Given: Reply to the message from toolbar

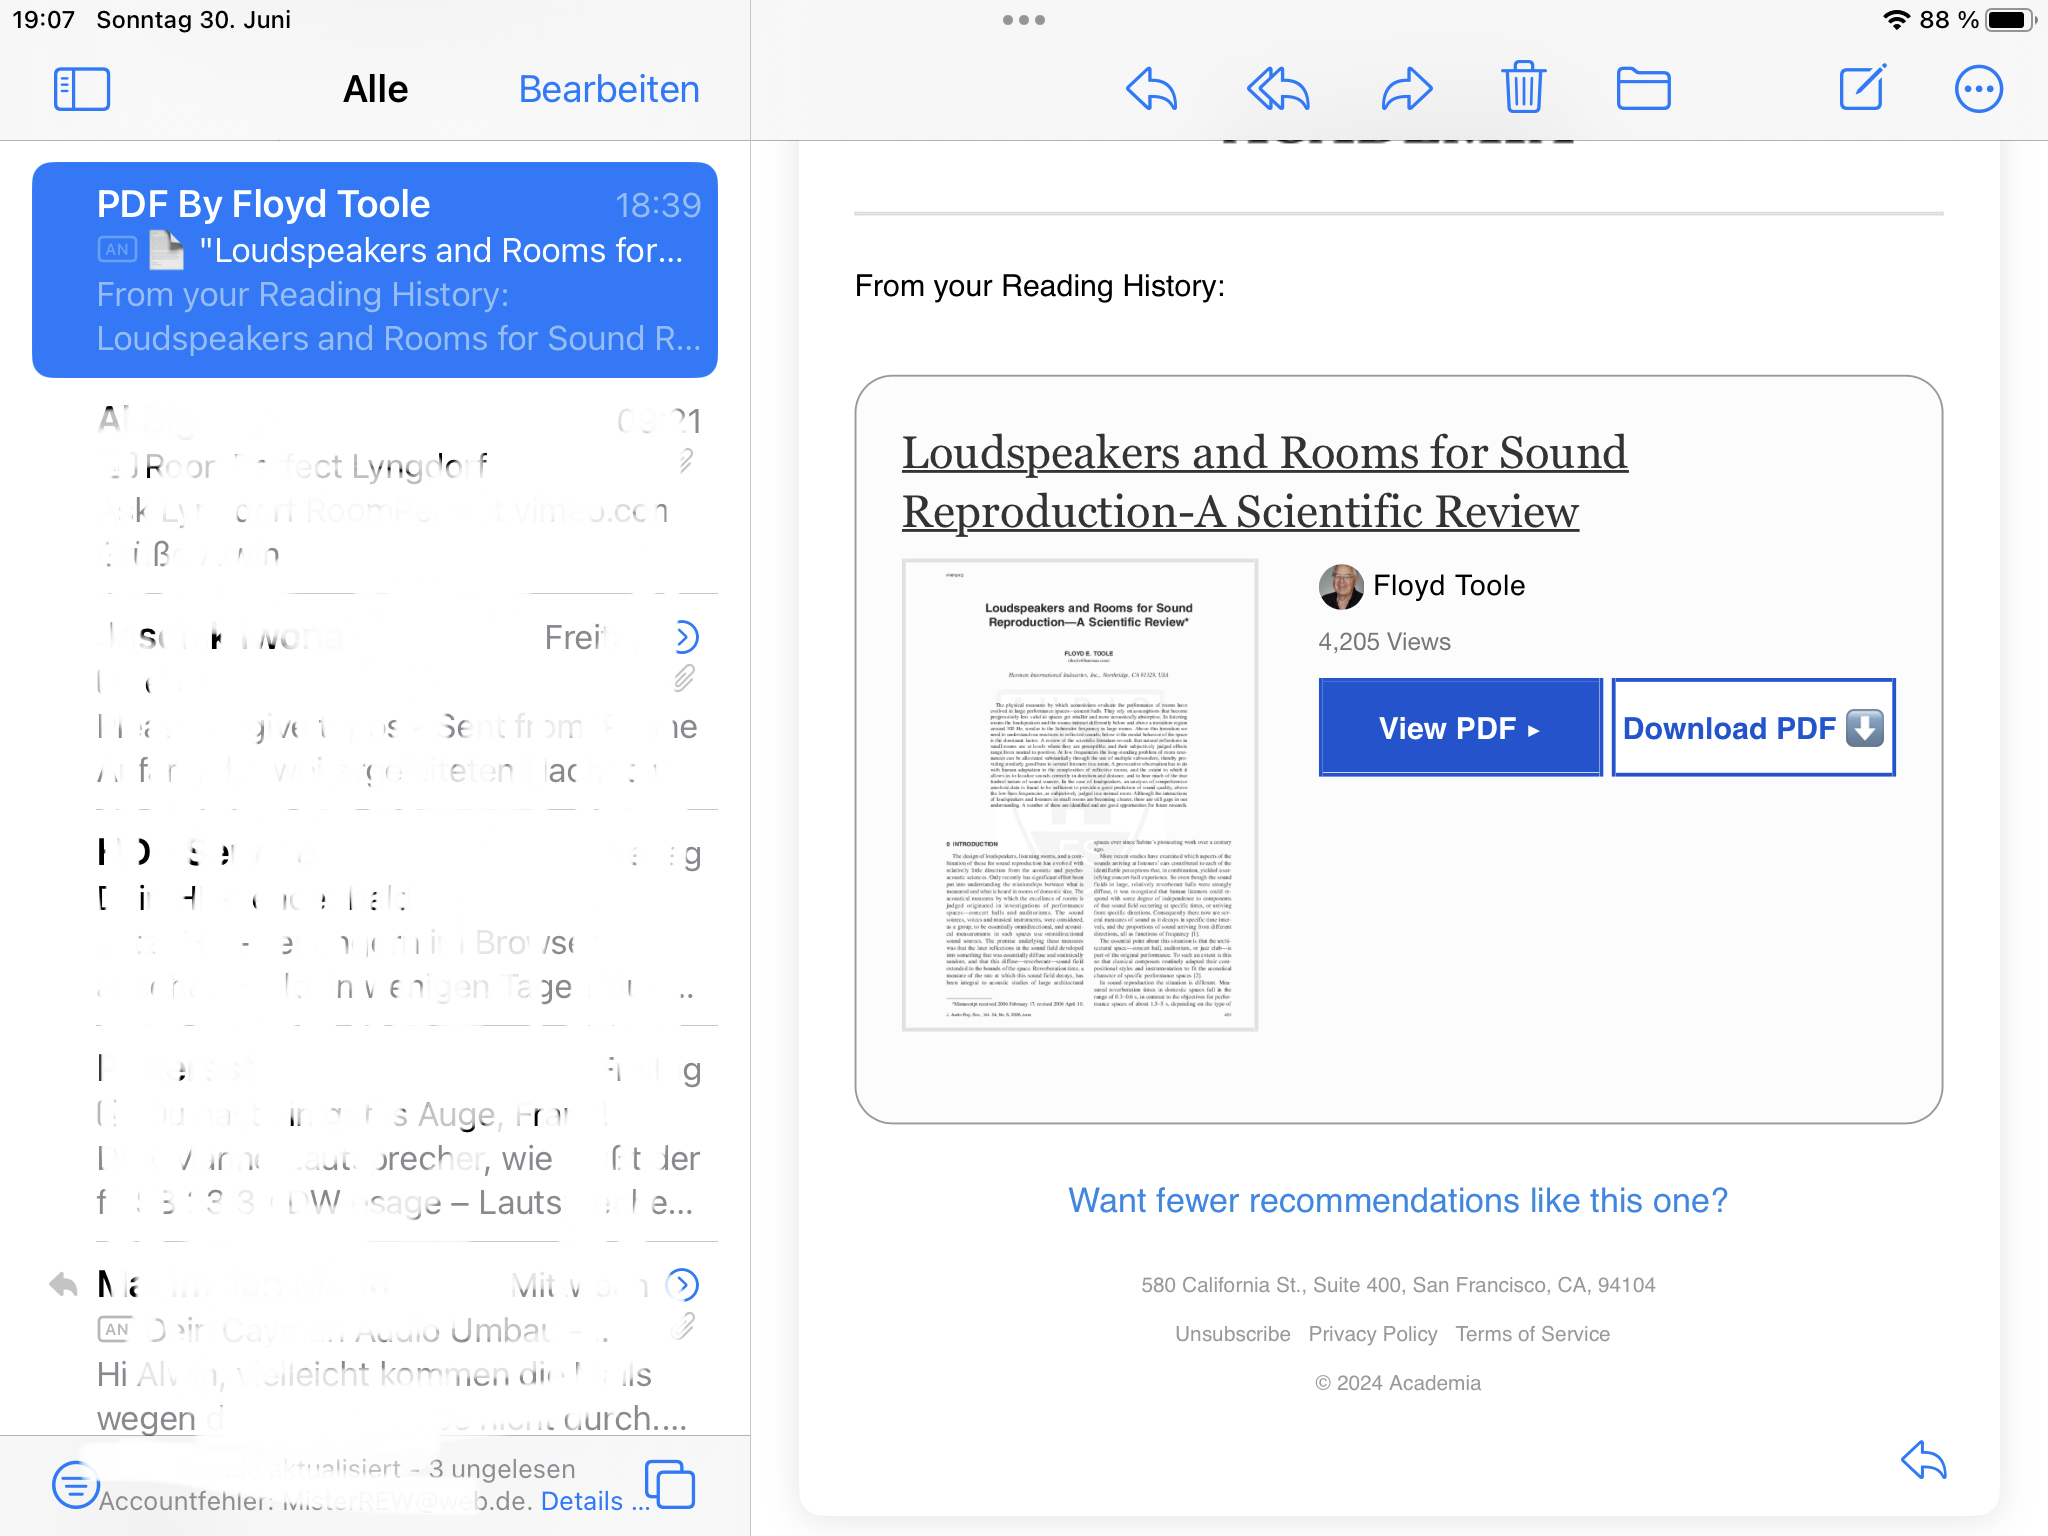Looking at the screenshot, I should pyautogui.click(x=1151, y=89).
